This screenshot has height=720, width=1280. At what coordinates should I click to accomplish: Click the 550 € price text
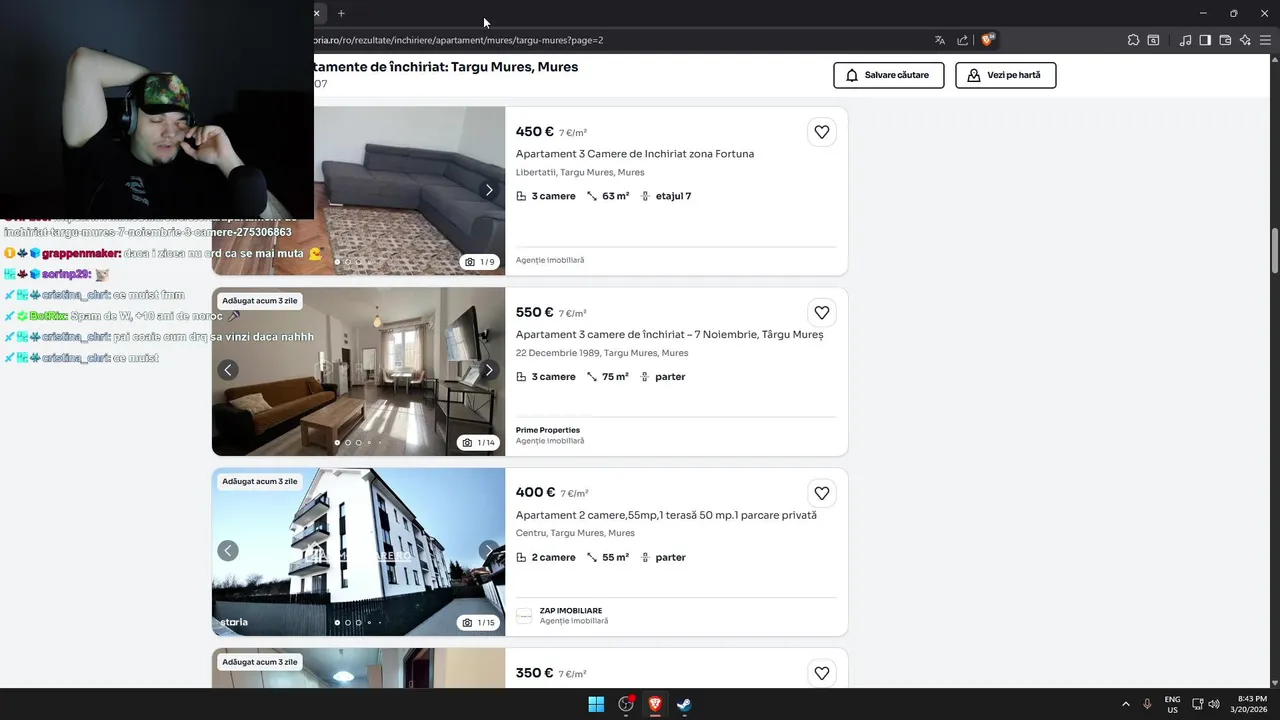coord(535,313)
